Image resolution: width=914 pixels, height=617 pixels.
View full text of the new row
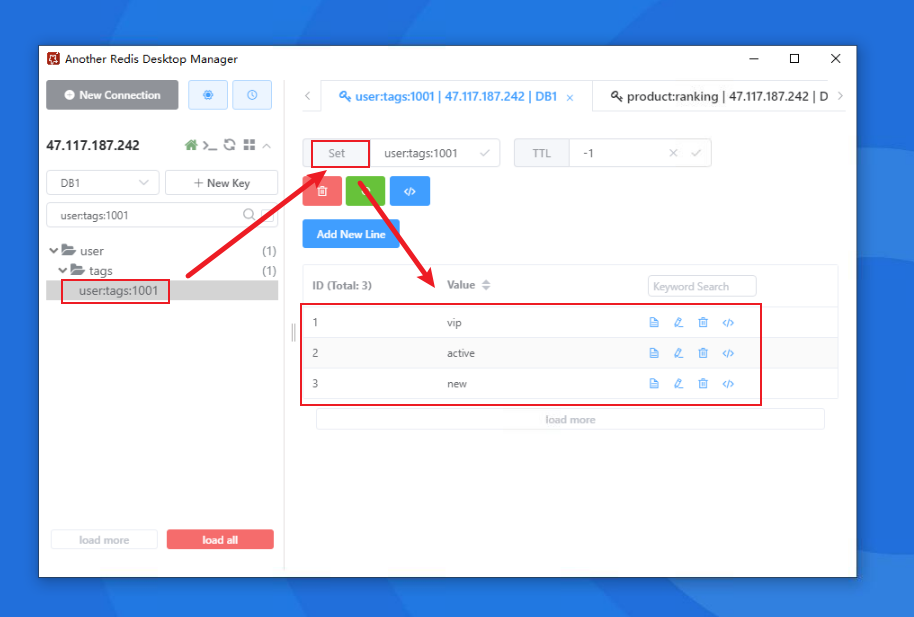point(654,383)
